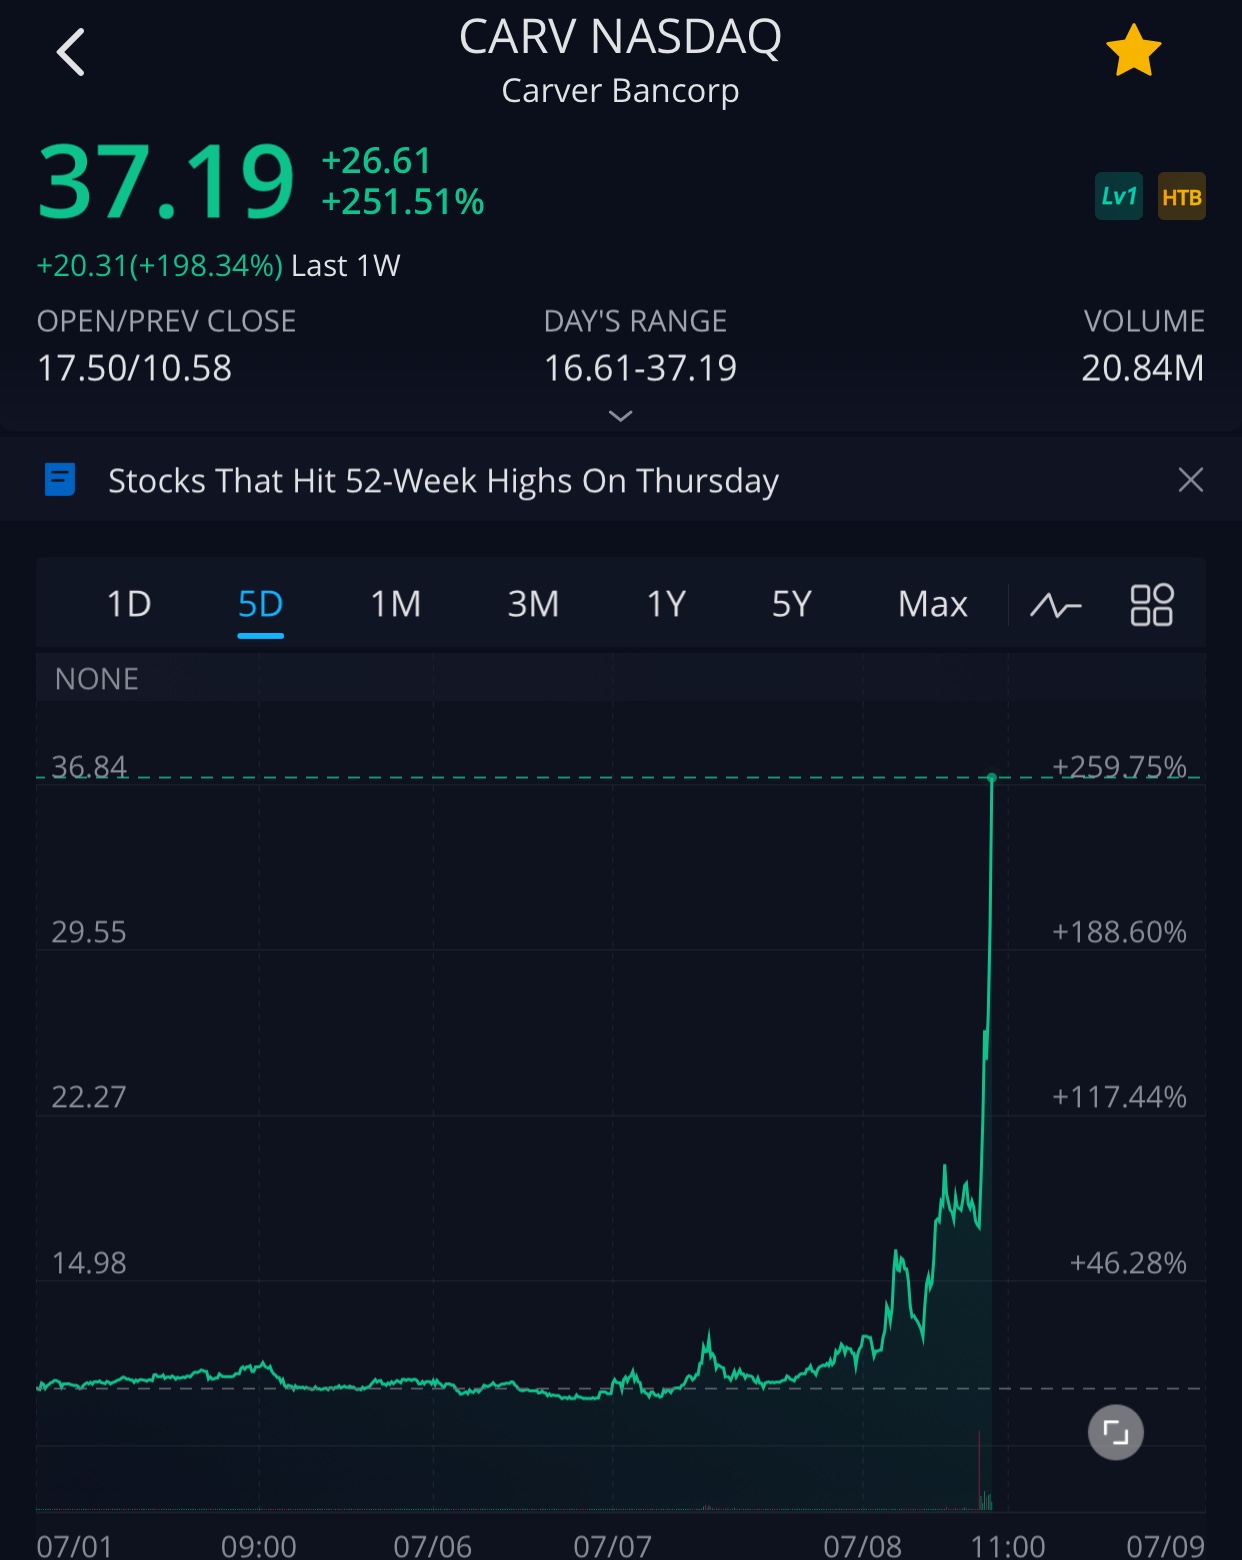The width and height of the screenshot is (1242, 1560).
Task: Expand chart to fullscreen
Action: click(x=1115, y=1432)
